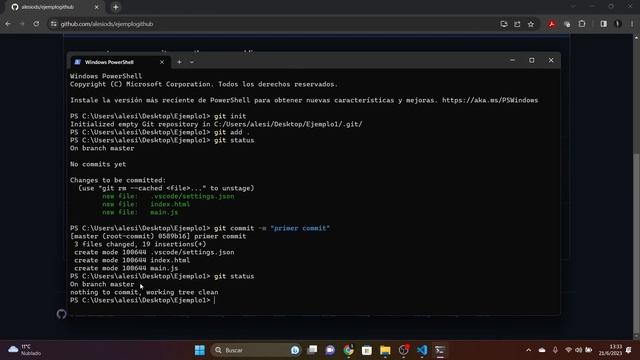The height and width of the screenshot is (360, 640).
Task: Go forward in the Chrome browser
Action: (22, 24)
